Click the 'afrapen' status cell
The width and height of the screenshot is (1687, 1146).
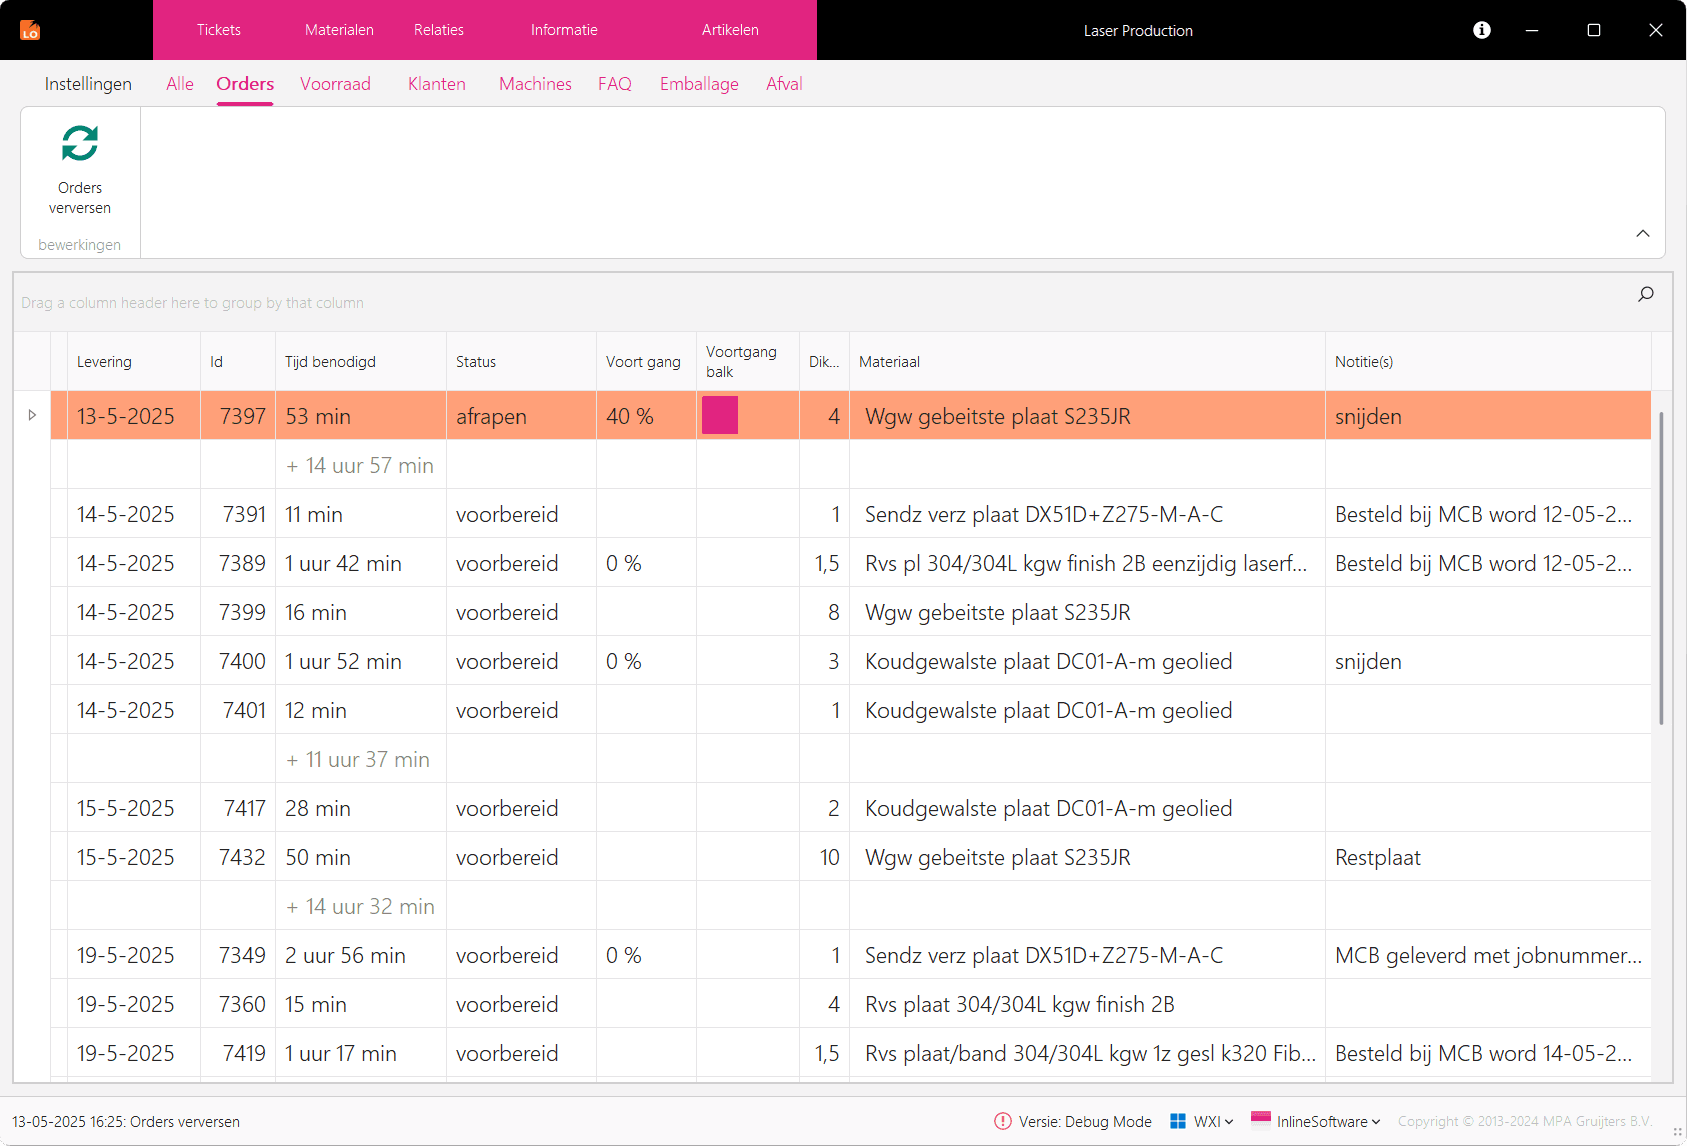click(x=521, y=415)
